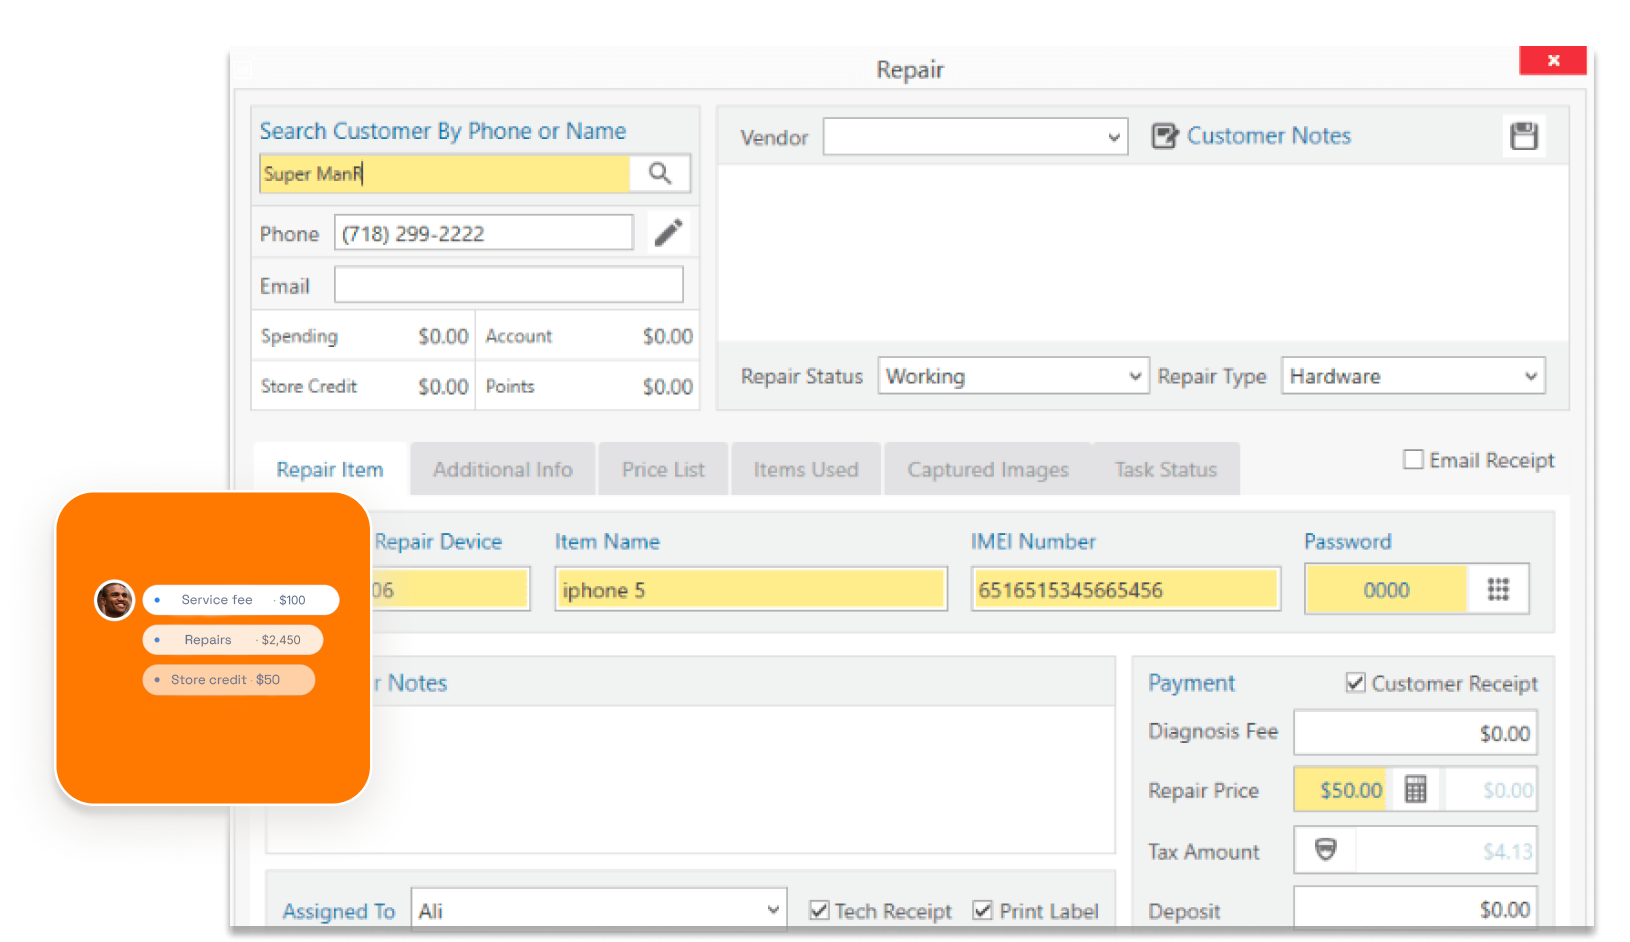
Task: Click the Store credit $50 pill
Action: tap(228, 680)
